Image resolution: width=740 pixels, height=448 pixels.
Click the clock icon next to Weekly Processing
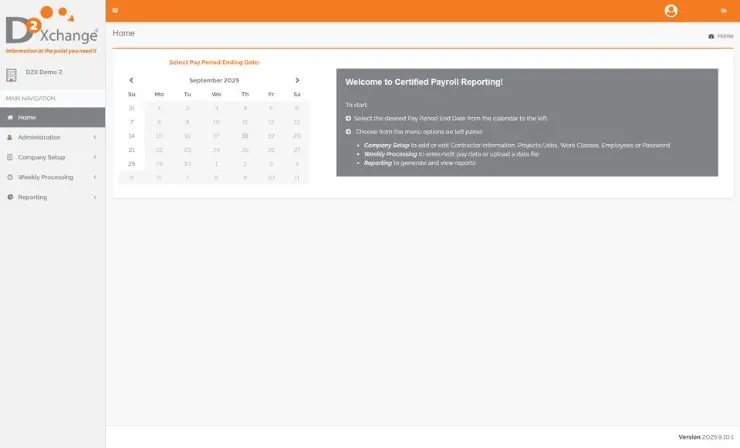coord(10,177)
